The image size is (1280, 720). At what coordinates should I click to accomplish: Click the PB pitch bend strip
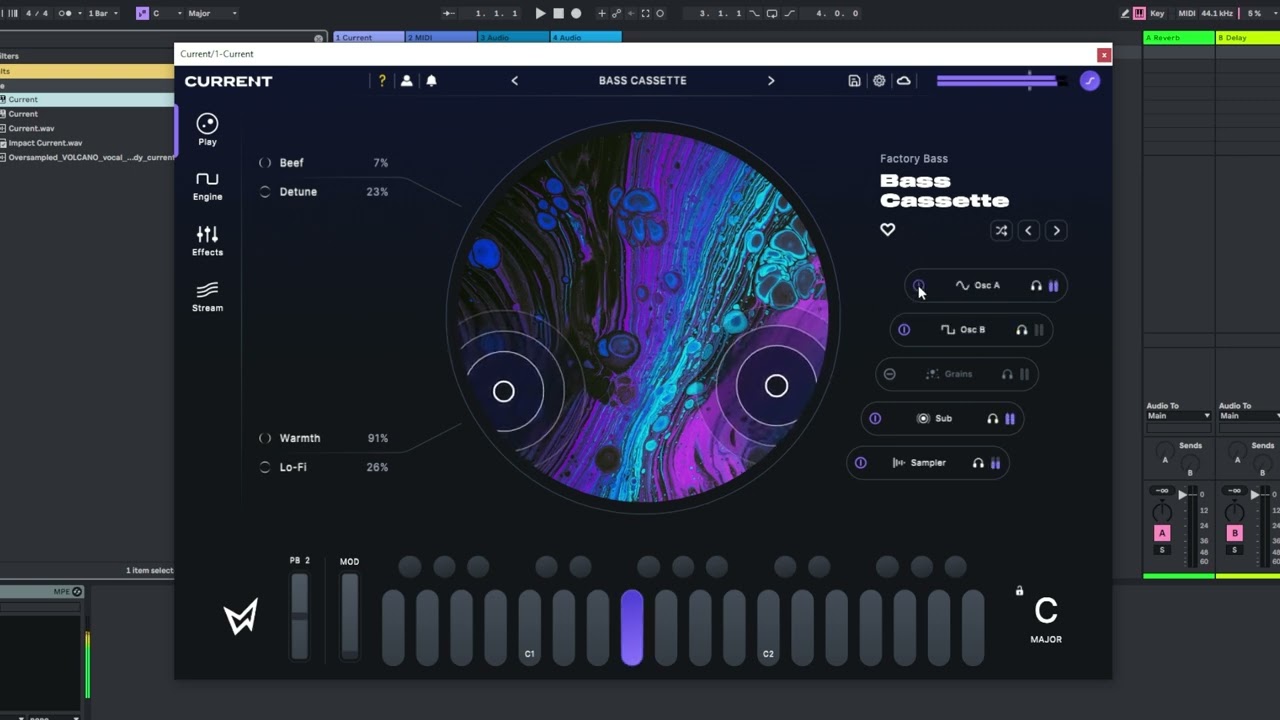(x=299, y=616)
